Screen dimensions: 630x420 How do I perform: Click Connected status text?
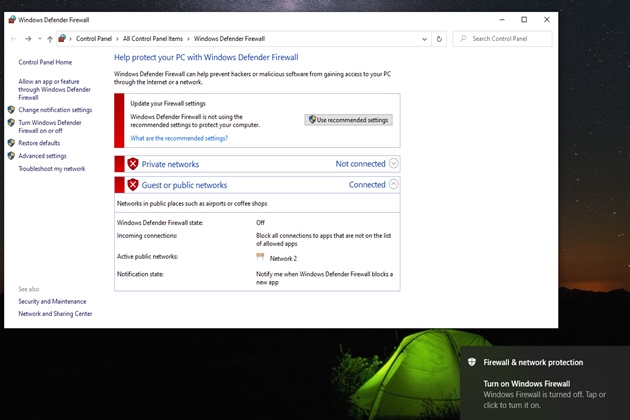[x=367, y=184]
